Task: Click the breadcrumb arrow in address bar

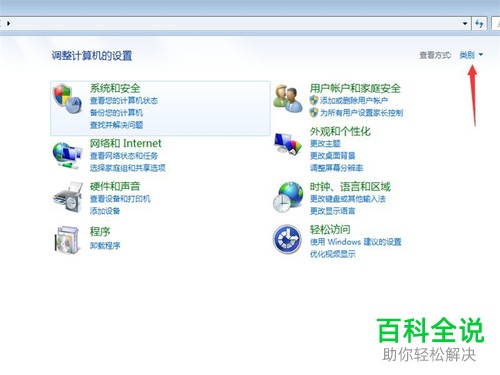Action: click(8, 23)
